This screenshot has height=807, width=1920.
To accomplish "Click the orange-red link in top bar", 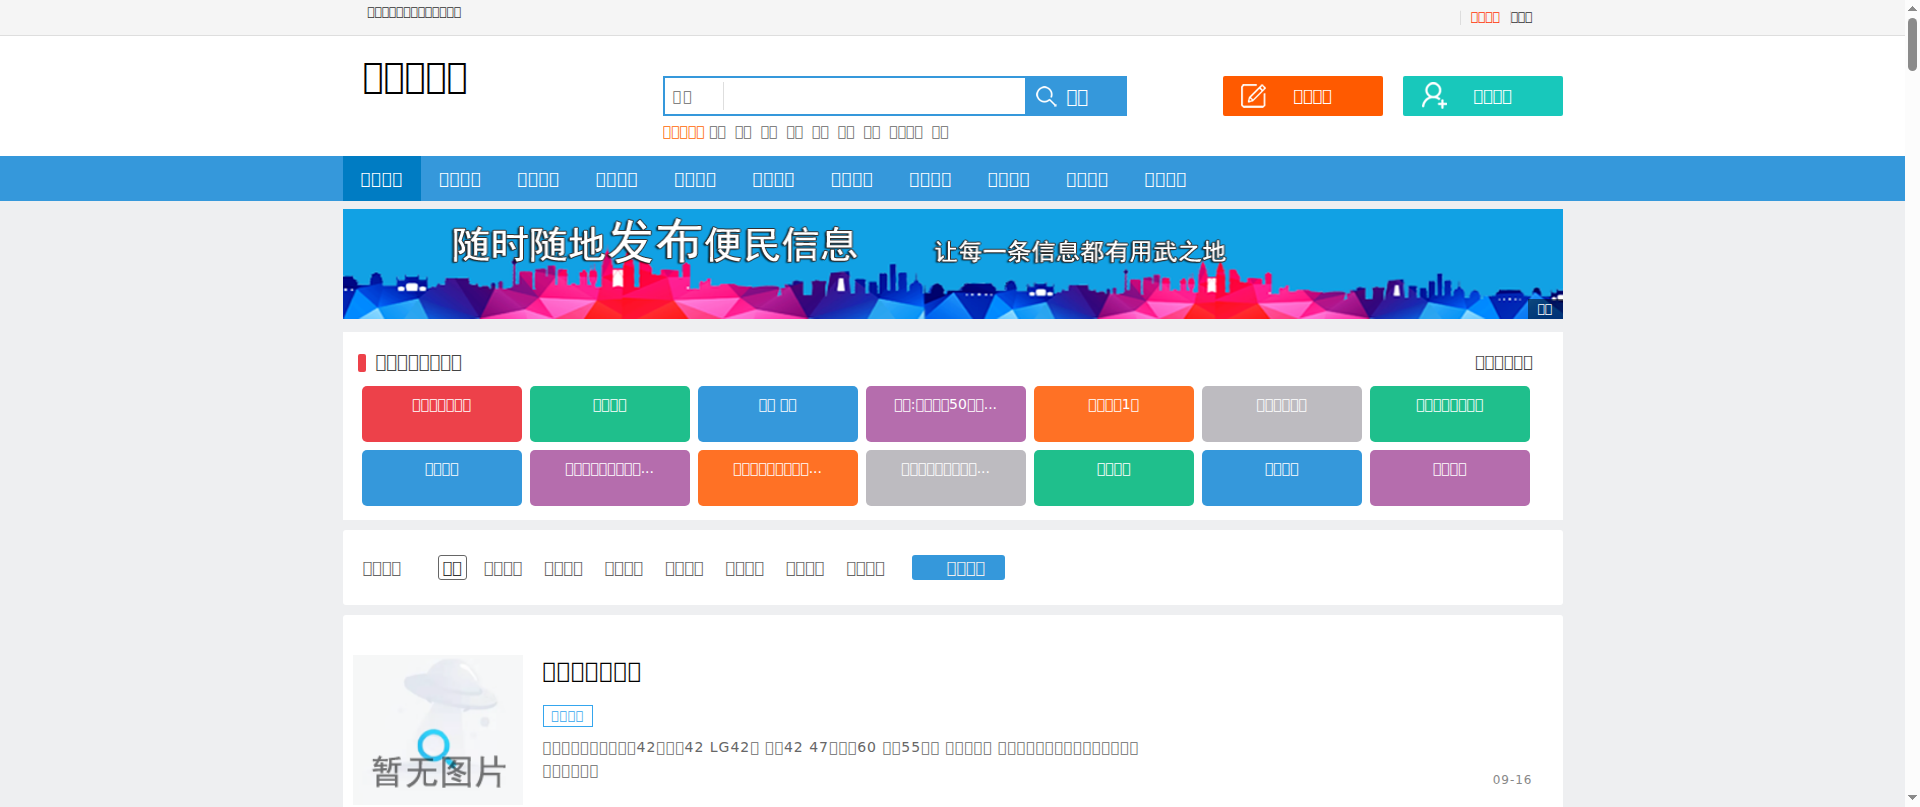I will [1485, 17].
